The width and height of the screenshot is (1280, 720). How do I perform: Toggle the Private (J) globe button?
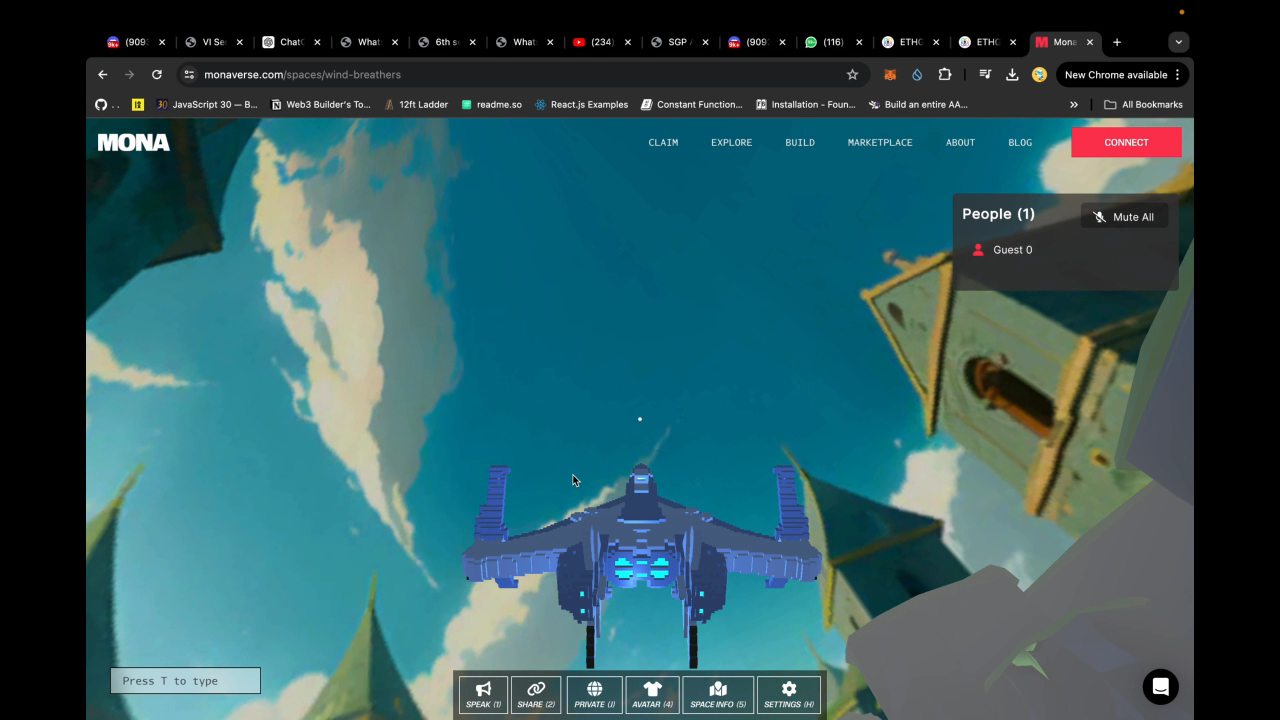point(594,695)
